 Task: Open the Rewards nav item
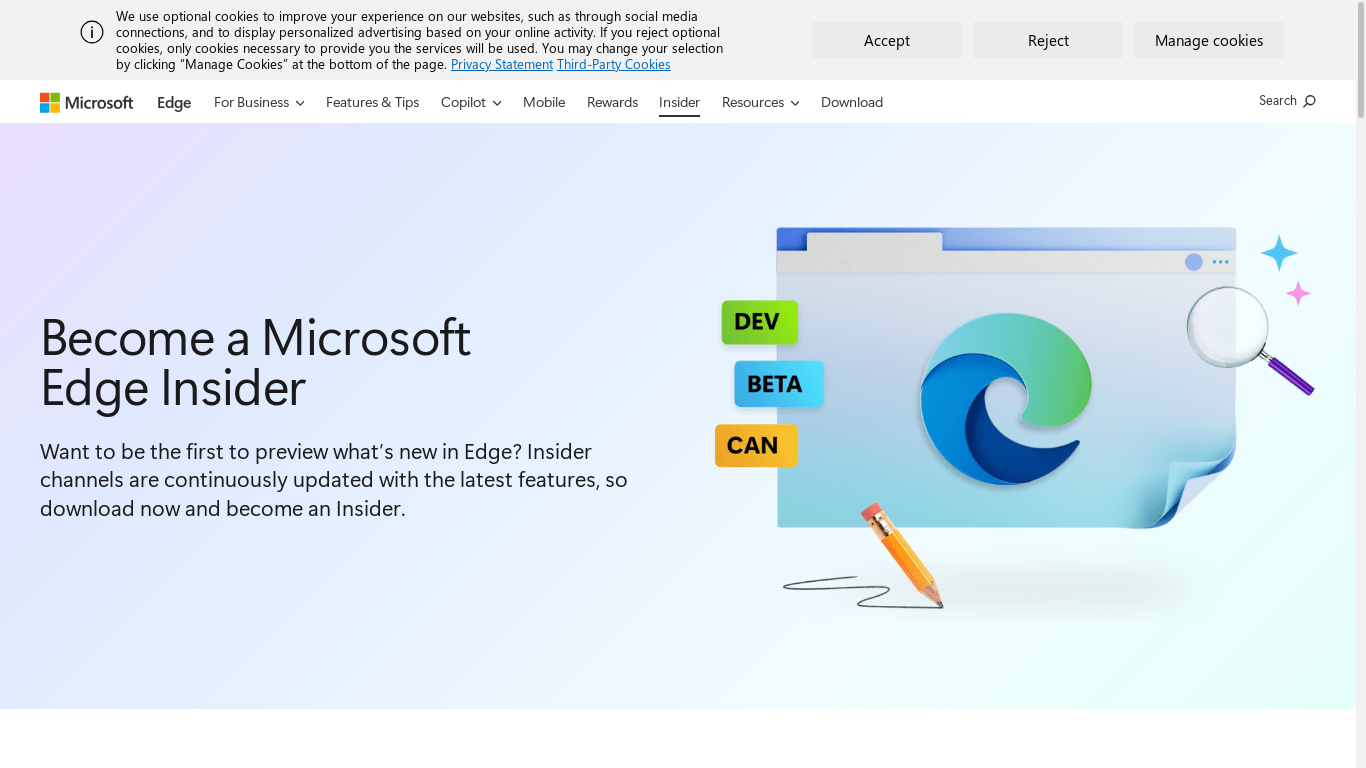pyautogui.click(x=612, y=102)
